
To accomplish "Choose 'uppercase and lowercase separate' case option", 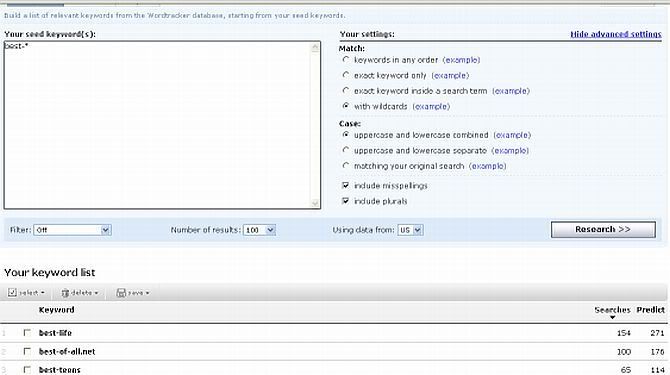I will click(346, 150).
